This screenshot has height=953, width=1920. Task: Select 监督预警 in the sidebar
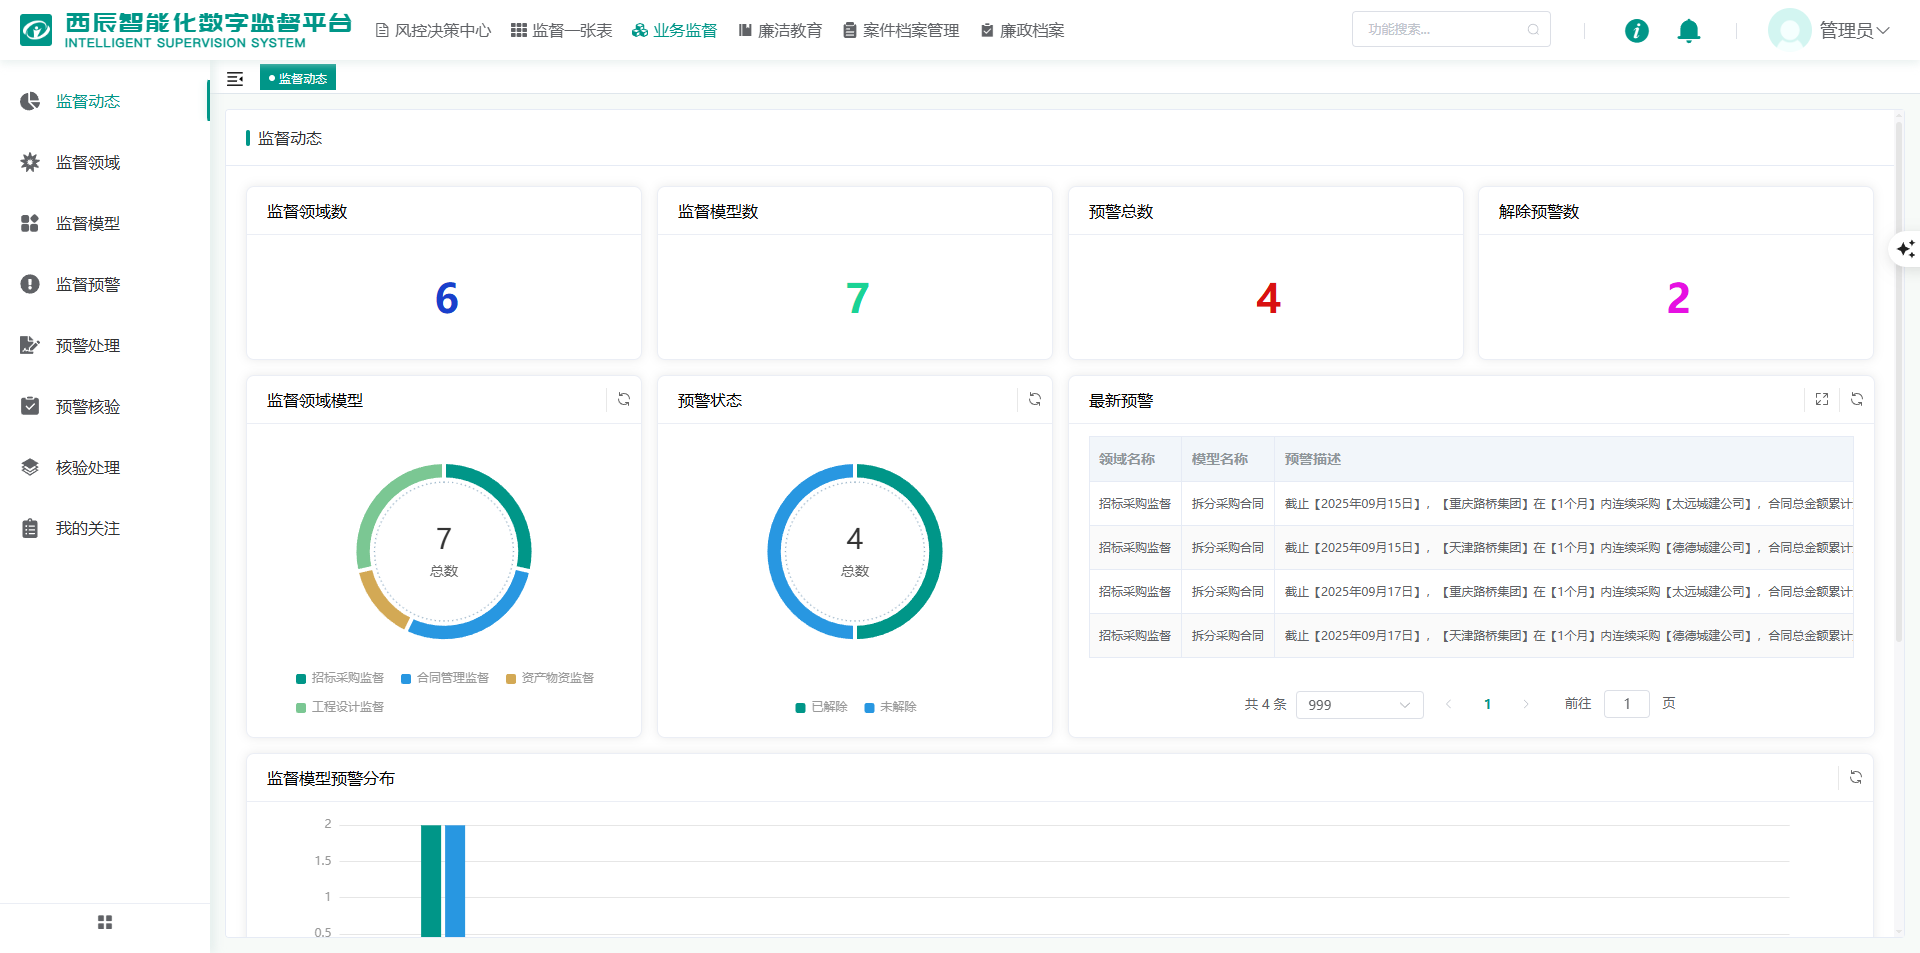(88, 285)
